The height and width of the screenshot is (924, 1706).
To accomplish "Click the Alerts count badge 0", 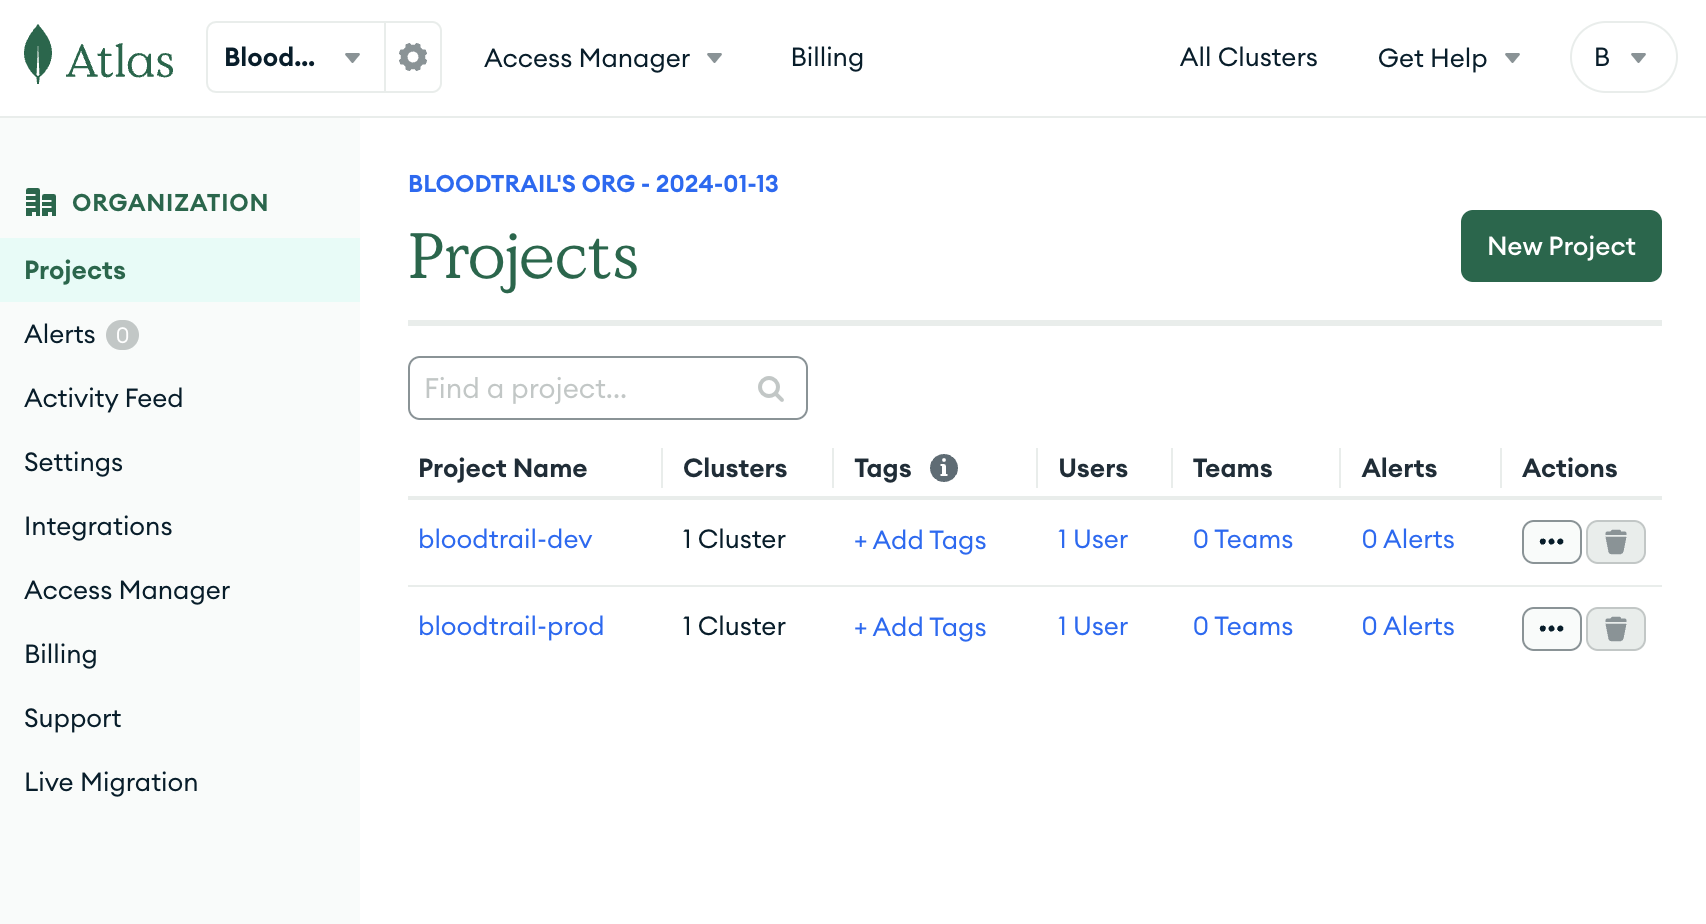I will coord(122,335).
